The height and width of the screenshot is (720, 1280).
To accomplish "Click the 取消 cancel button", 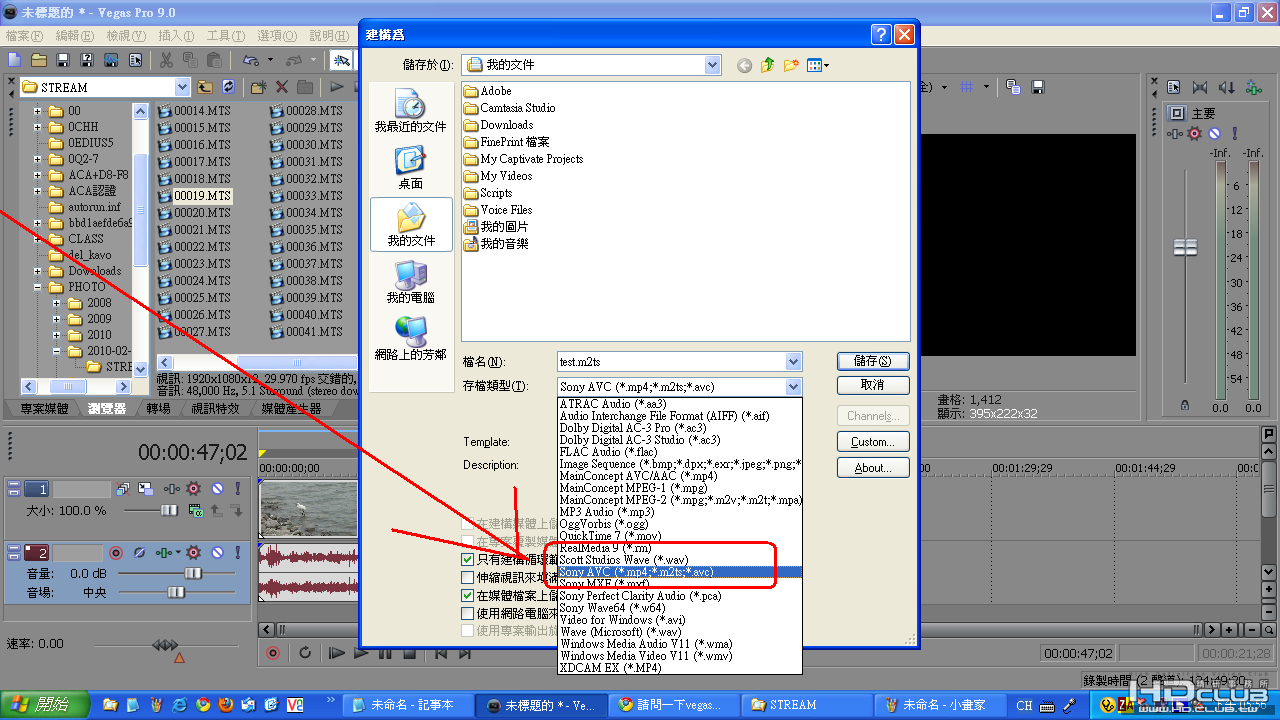I will (x=873, y=385).
